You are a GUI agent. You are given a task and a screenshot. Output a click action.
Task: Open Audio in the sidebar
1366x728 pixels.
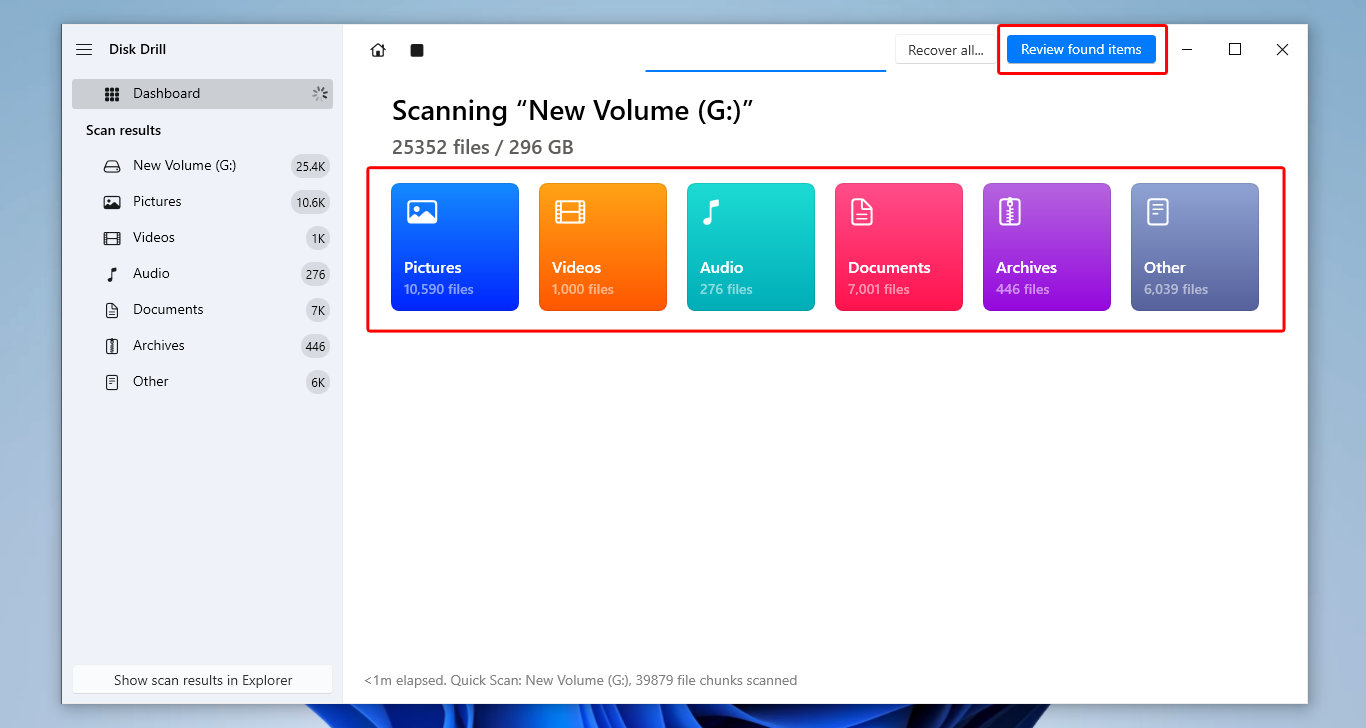(202, 274)
